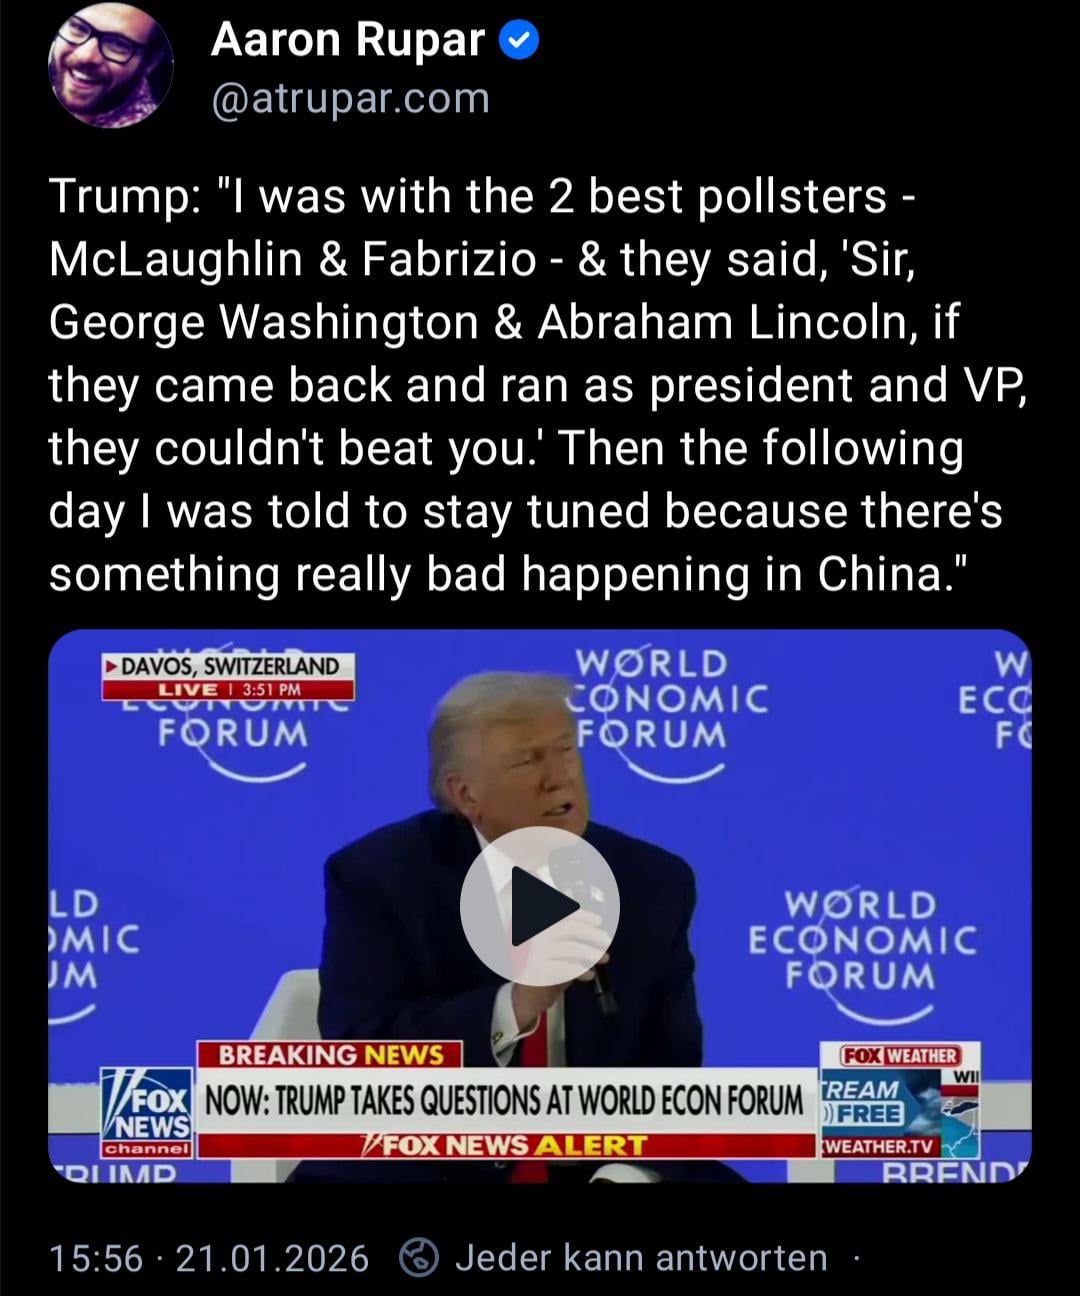The height and width of the screenshot is (1296, 1080).
Task: Select the post text quoting Trump
Action: 537,385
